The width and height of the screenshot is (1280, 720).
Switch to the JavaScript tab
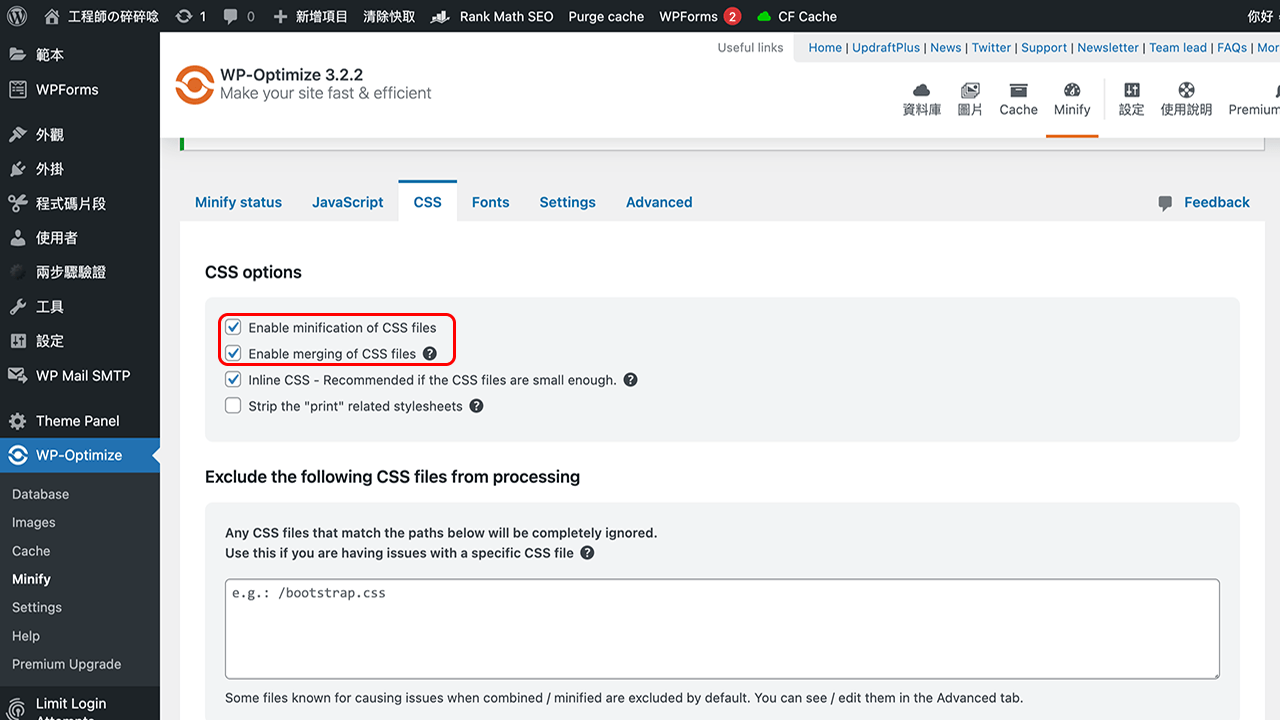[347, 202]
